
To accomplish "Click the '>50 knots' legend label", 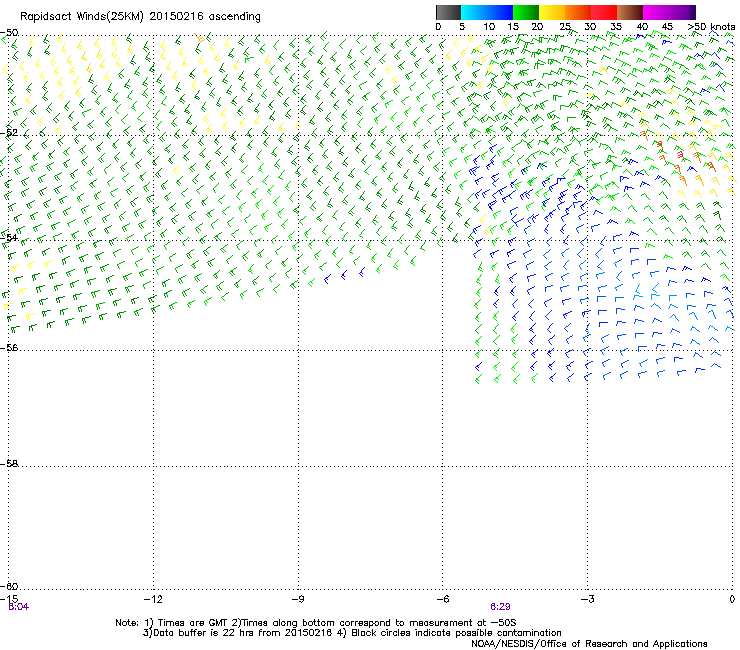I will click(x=711, y=27).
